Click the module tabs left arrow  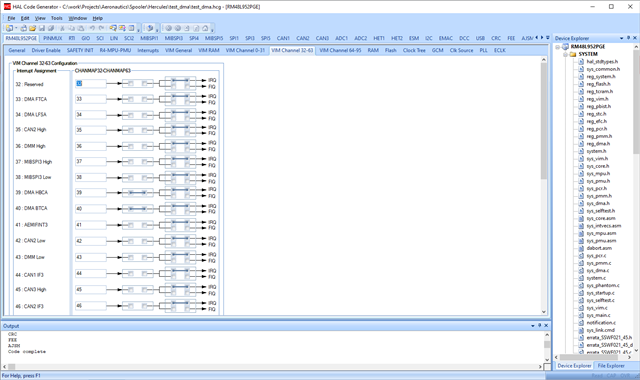click(x=536, y=38)
